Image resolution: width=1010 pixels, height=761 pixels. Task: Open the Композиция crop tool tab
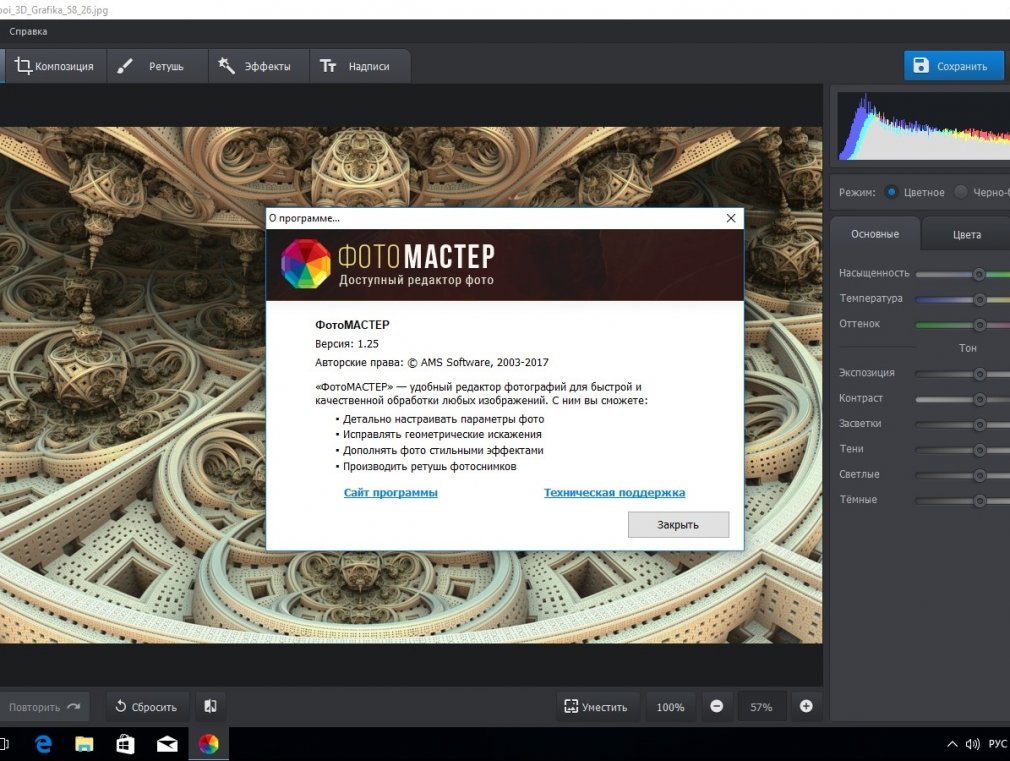click(x=54, y=66)
